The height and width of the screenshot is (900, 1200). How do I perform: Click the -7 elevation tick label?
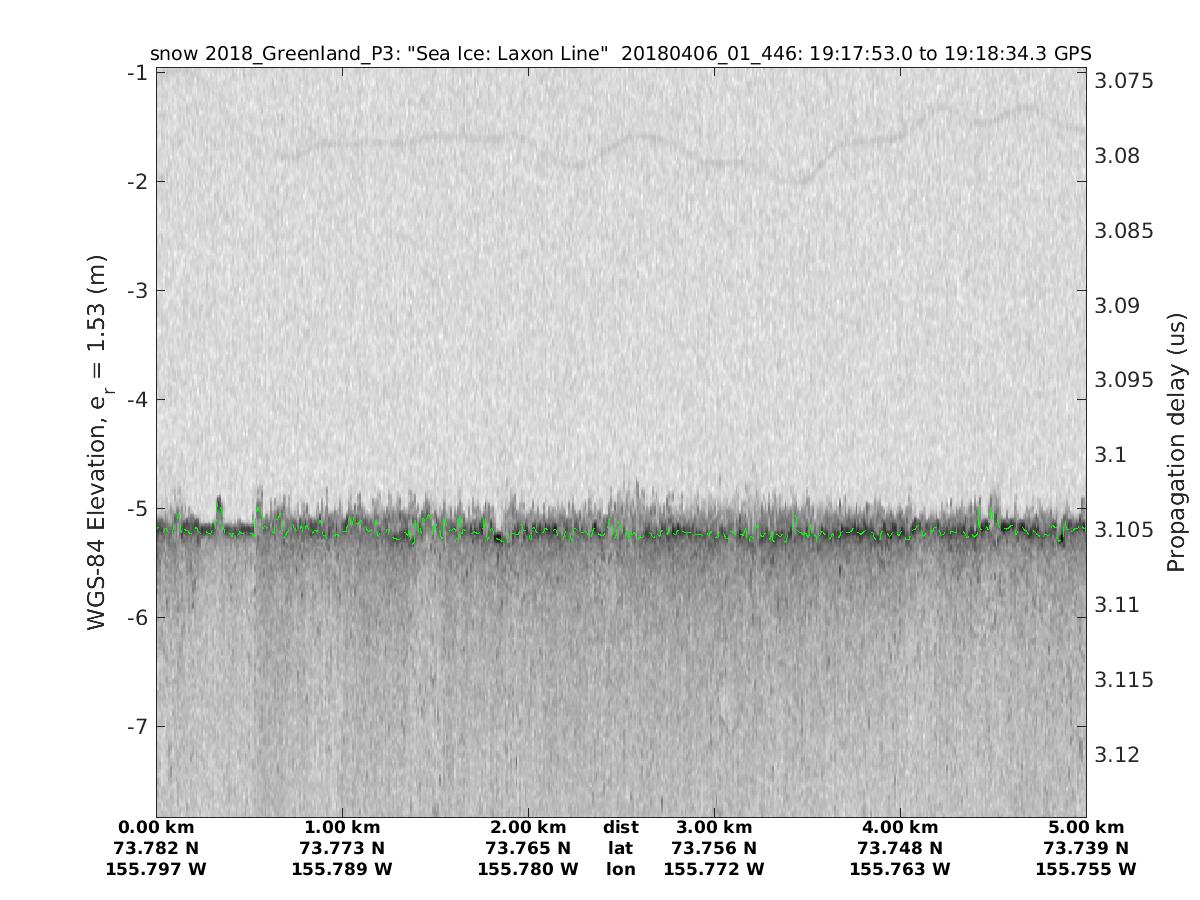137,726
